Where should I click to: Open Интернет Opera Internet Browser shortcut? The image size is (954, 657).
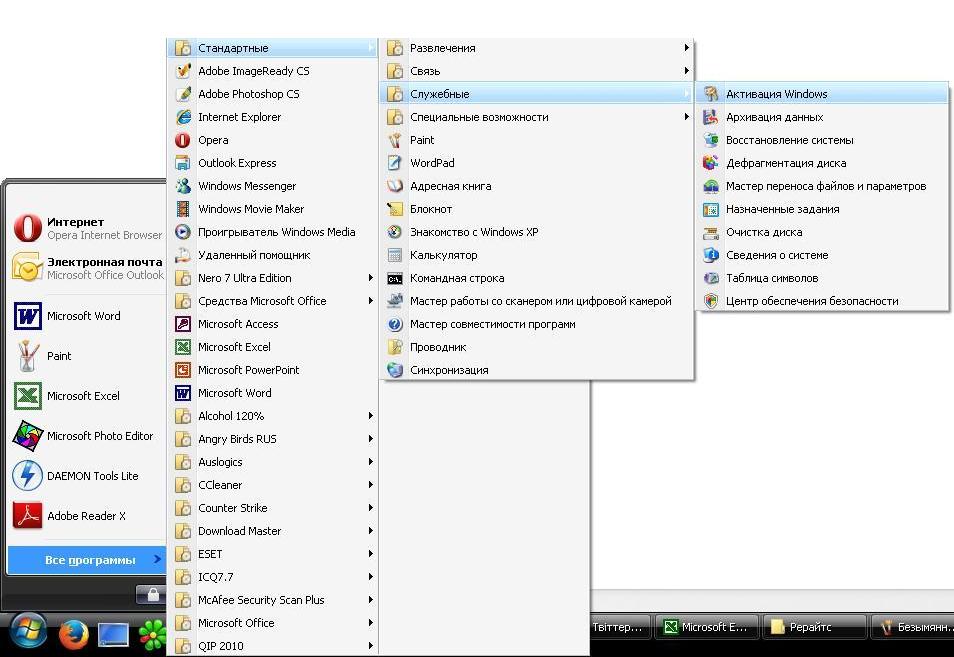(88, 228)
